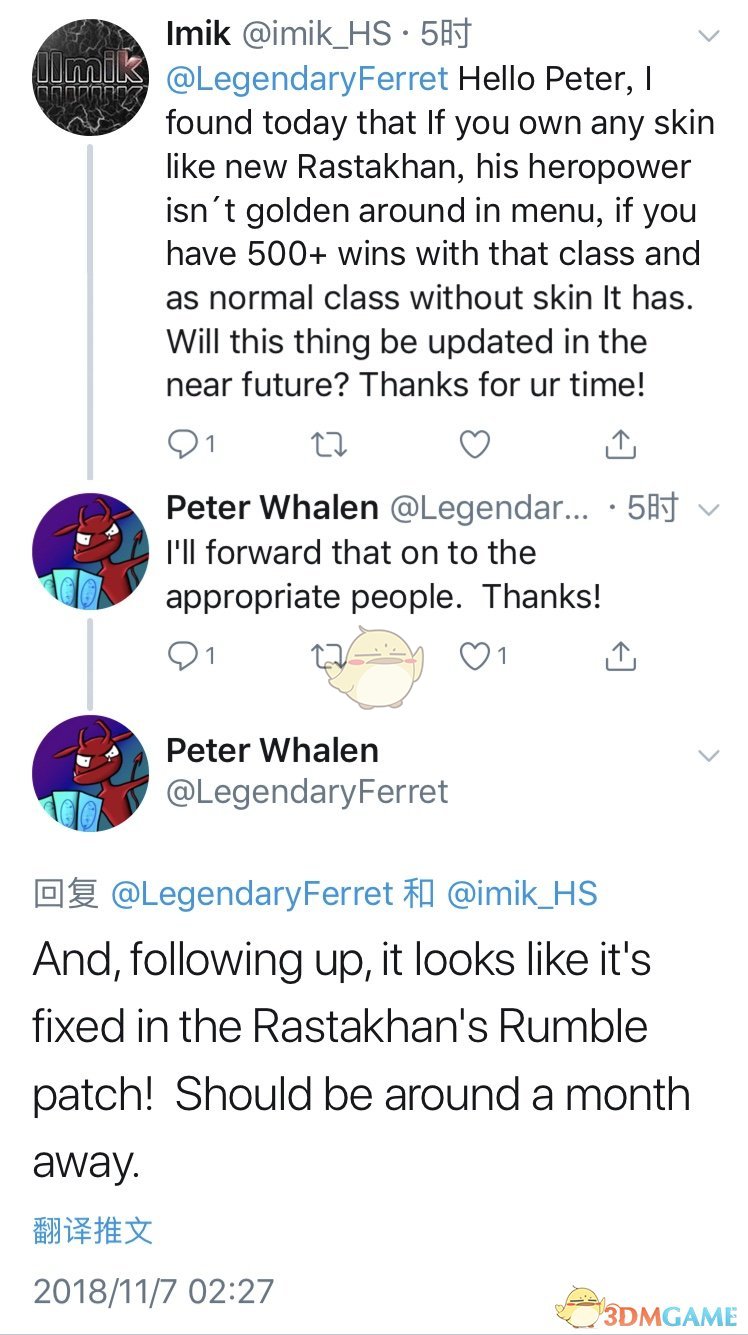
Task: Share Peter Whalen's forwarding tweet
Action: 621,656
